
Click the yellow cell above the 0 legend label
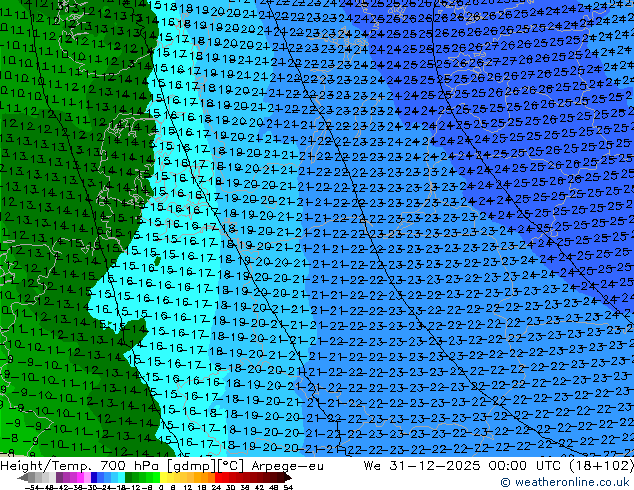tap(163, 477)
